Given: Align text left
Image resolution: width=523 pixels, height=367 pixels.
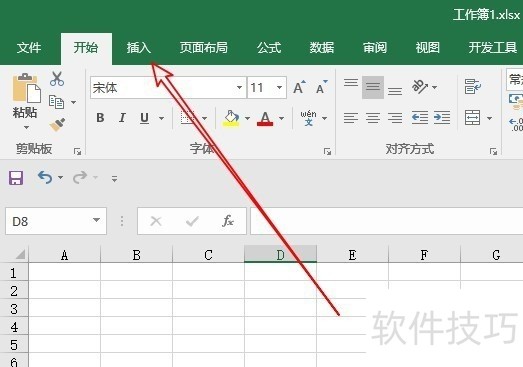Looking at the screenshot, I should 351,118.
